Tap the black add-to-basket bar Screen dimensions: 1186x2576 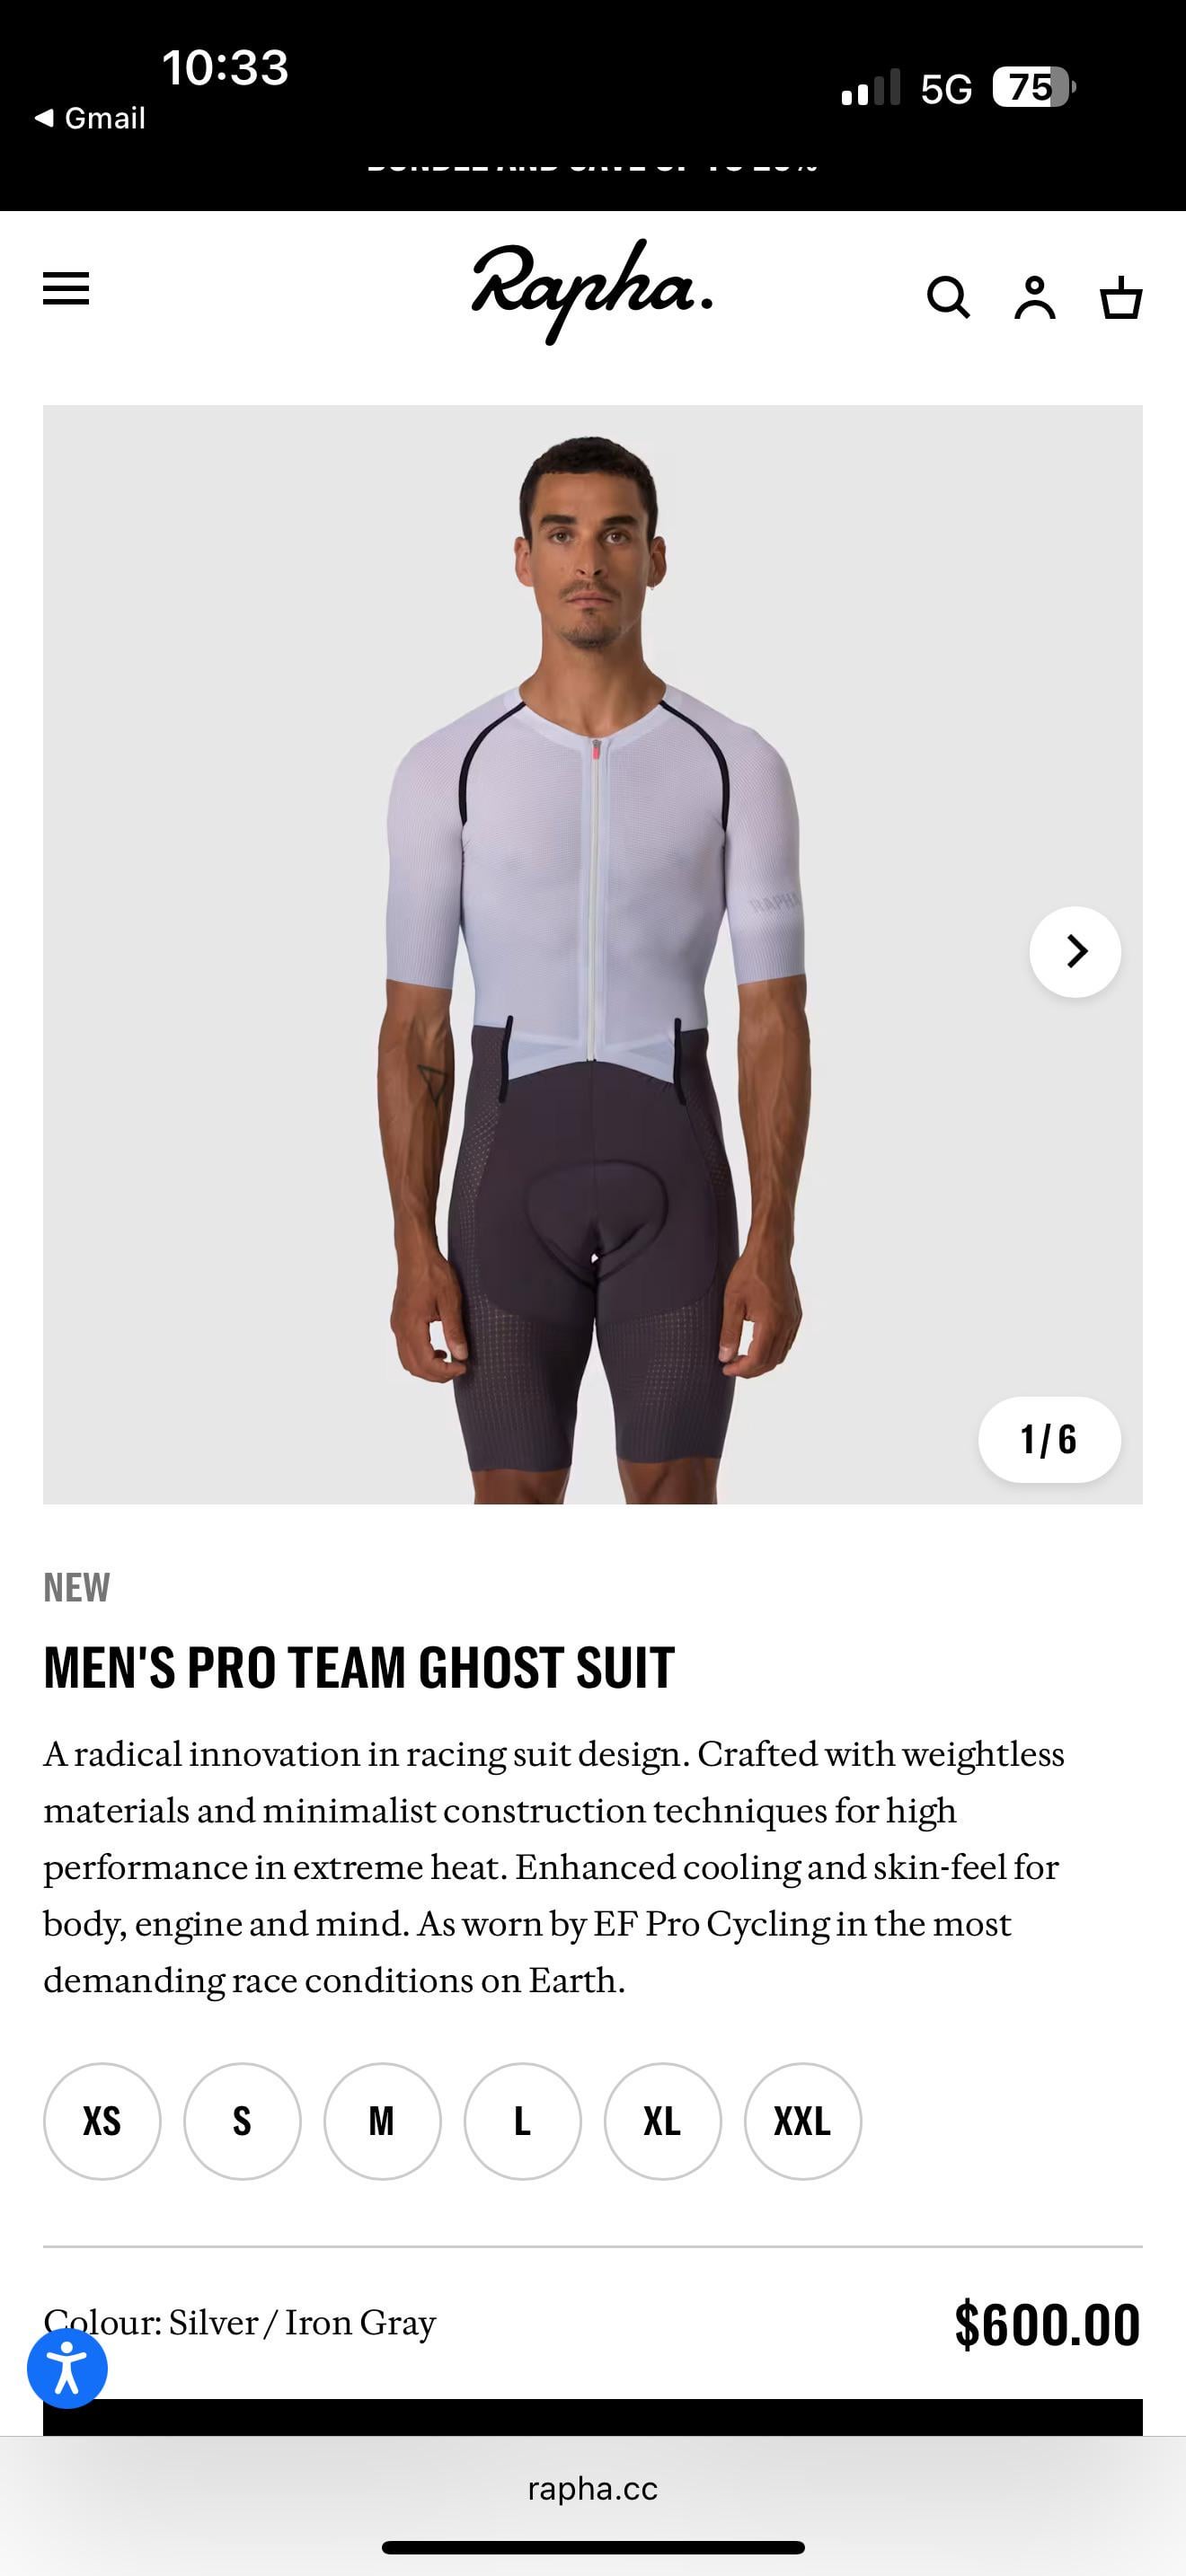click(x=592, y=2417)
